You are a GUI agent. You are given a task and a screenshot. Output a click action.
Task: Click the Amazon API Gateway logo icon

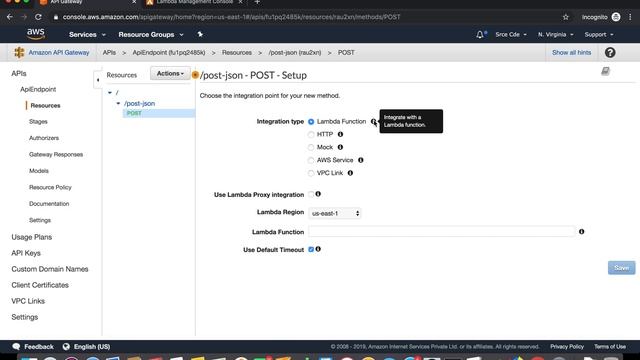point(19,53)
